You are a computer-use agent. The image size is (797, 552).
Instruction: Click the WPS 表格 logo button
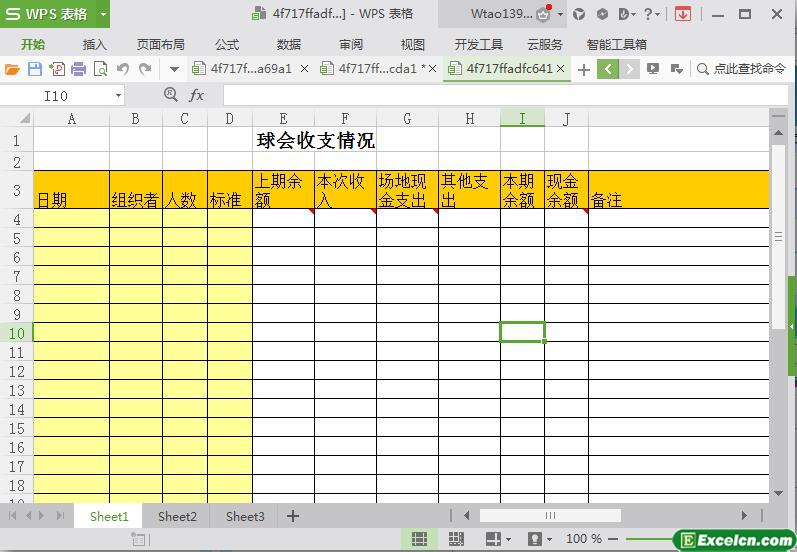click(49, 14)
